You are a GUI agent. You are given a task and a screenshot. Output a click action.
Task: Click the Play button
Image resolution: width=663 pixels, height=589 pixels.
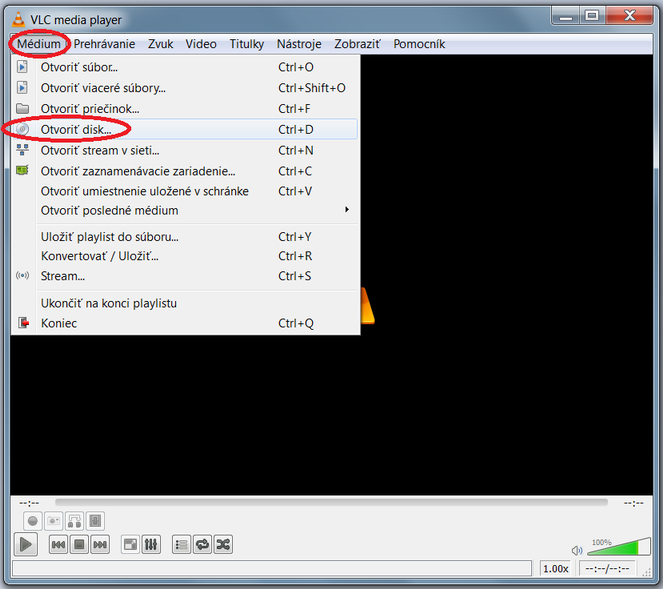point(26,544)
